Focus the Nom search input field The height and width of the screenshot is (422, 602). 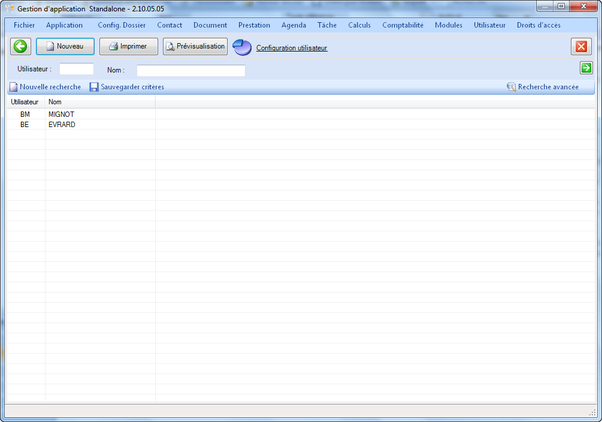(190, 71)
